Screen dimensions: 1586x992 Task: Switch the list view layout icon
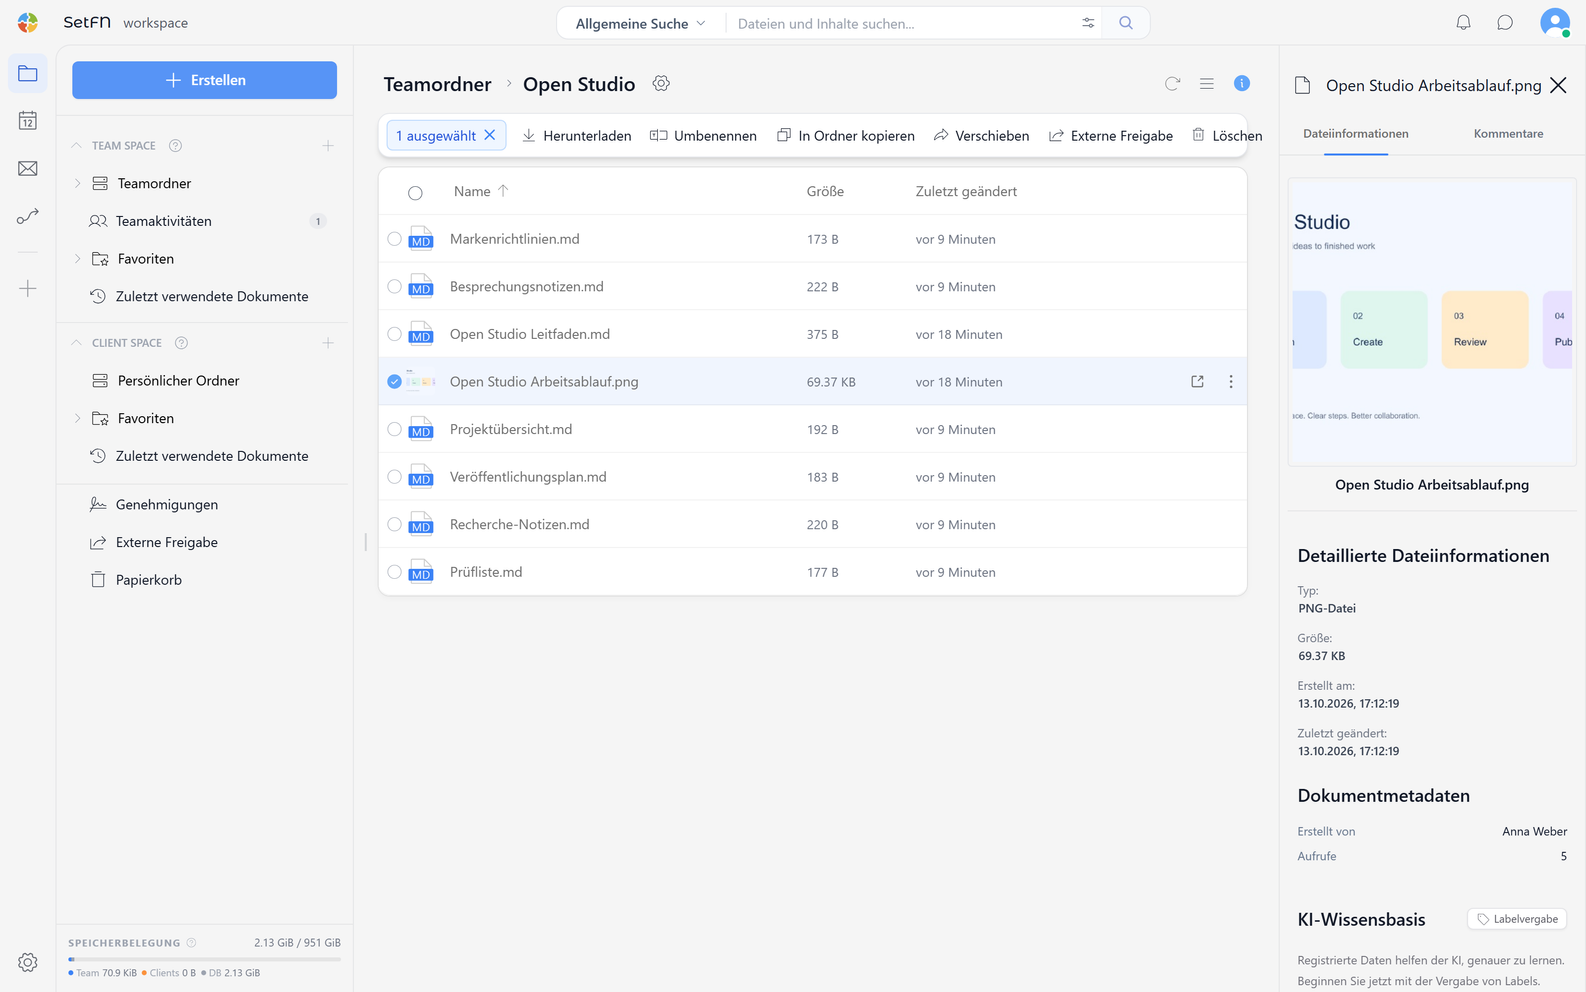[1207, 84]
